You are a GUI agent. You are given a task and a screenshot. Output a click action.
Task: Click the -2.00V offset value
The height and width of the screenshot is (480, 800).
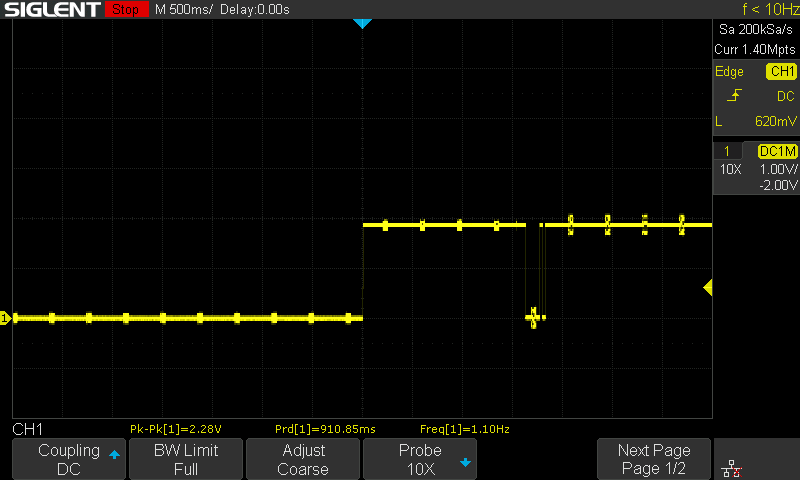(x=778, y=185)
